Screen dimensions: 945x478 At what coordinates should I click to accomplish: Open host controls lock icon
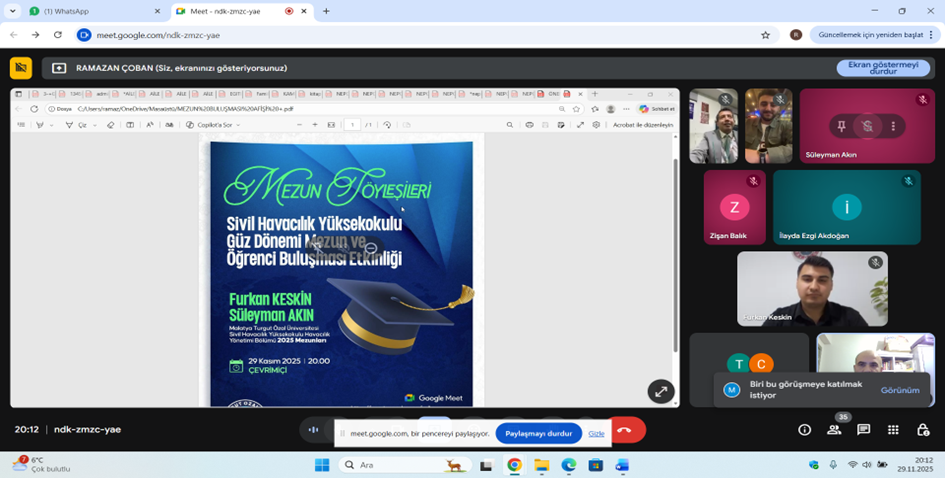(922, 430)
